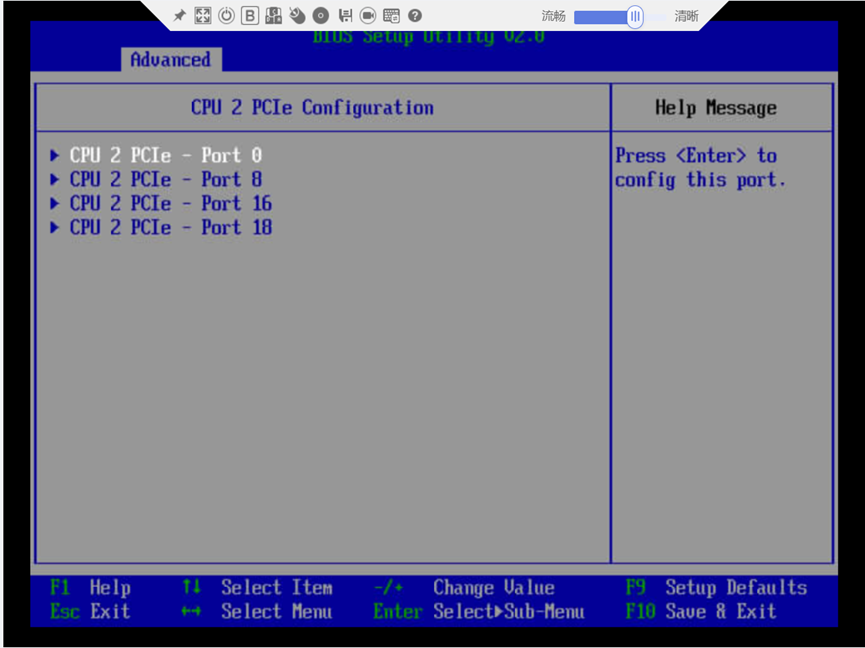865x648 pixels.
Task: Click the boxed B boot option icon
Action: coord(250,15)
